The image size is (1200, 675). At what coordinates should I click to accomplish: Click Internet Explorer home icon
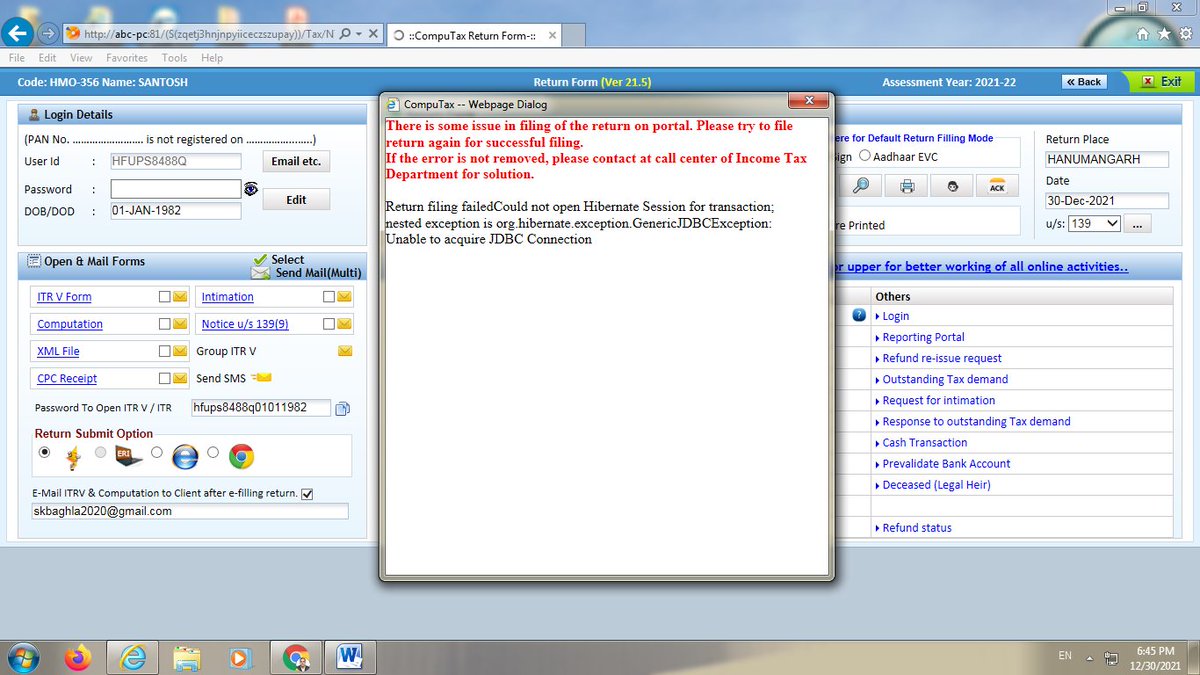[1145, 33]
